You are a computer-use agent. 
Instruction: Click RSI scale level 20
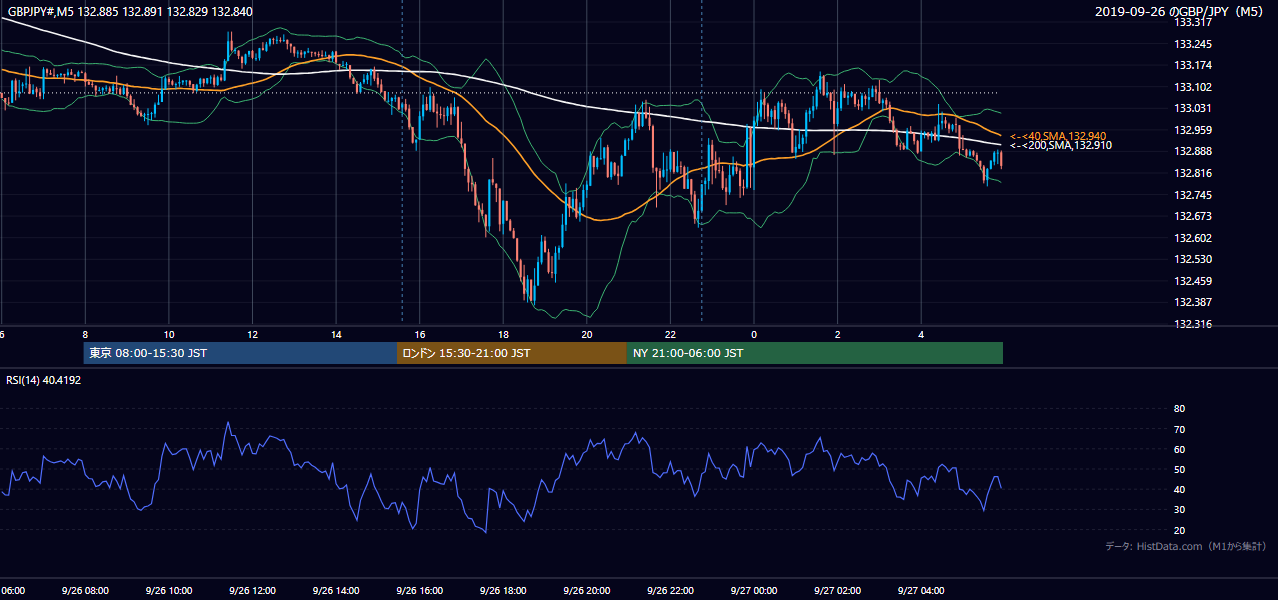[x=1180, y=530]
